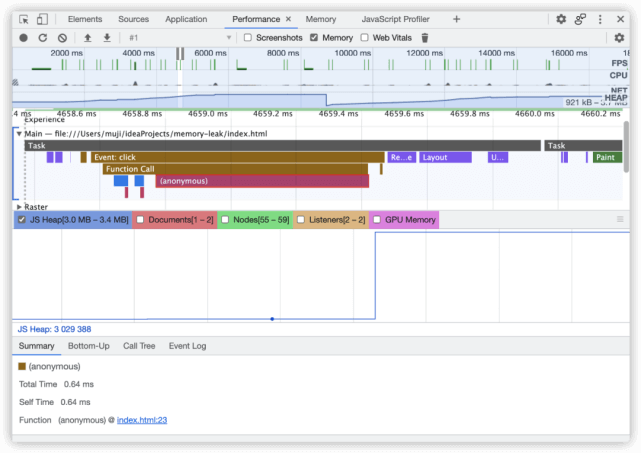Close the DevTools panel

tap(620, 19)
